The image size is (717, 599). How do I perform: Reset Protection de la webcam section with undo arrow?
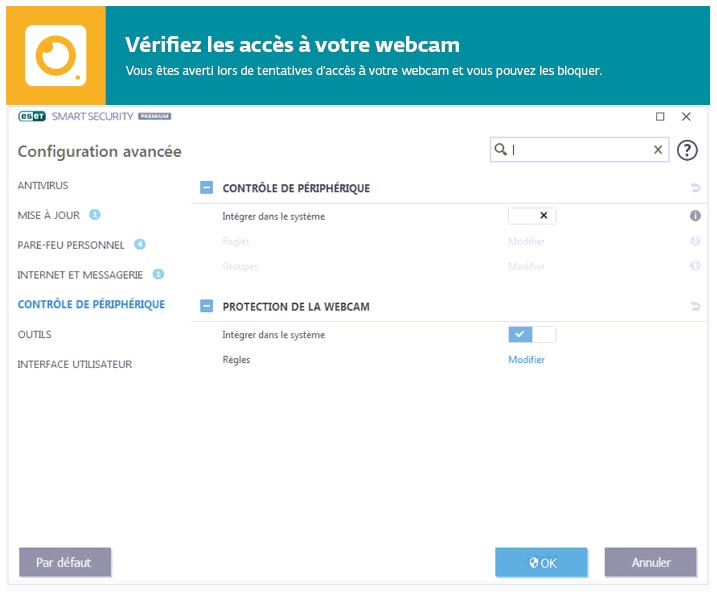click(694, 306)
